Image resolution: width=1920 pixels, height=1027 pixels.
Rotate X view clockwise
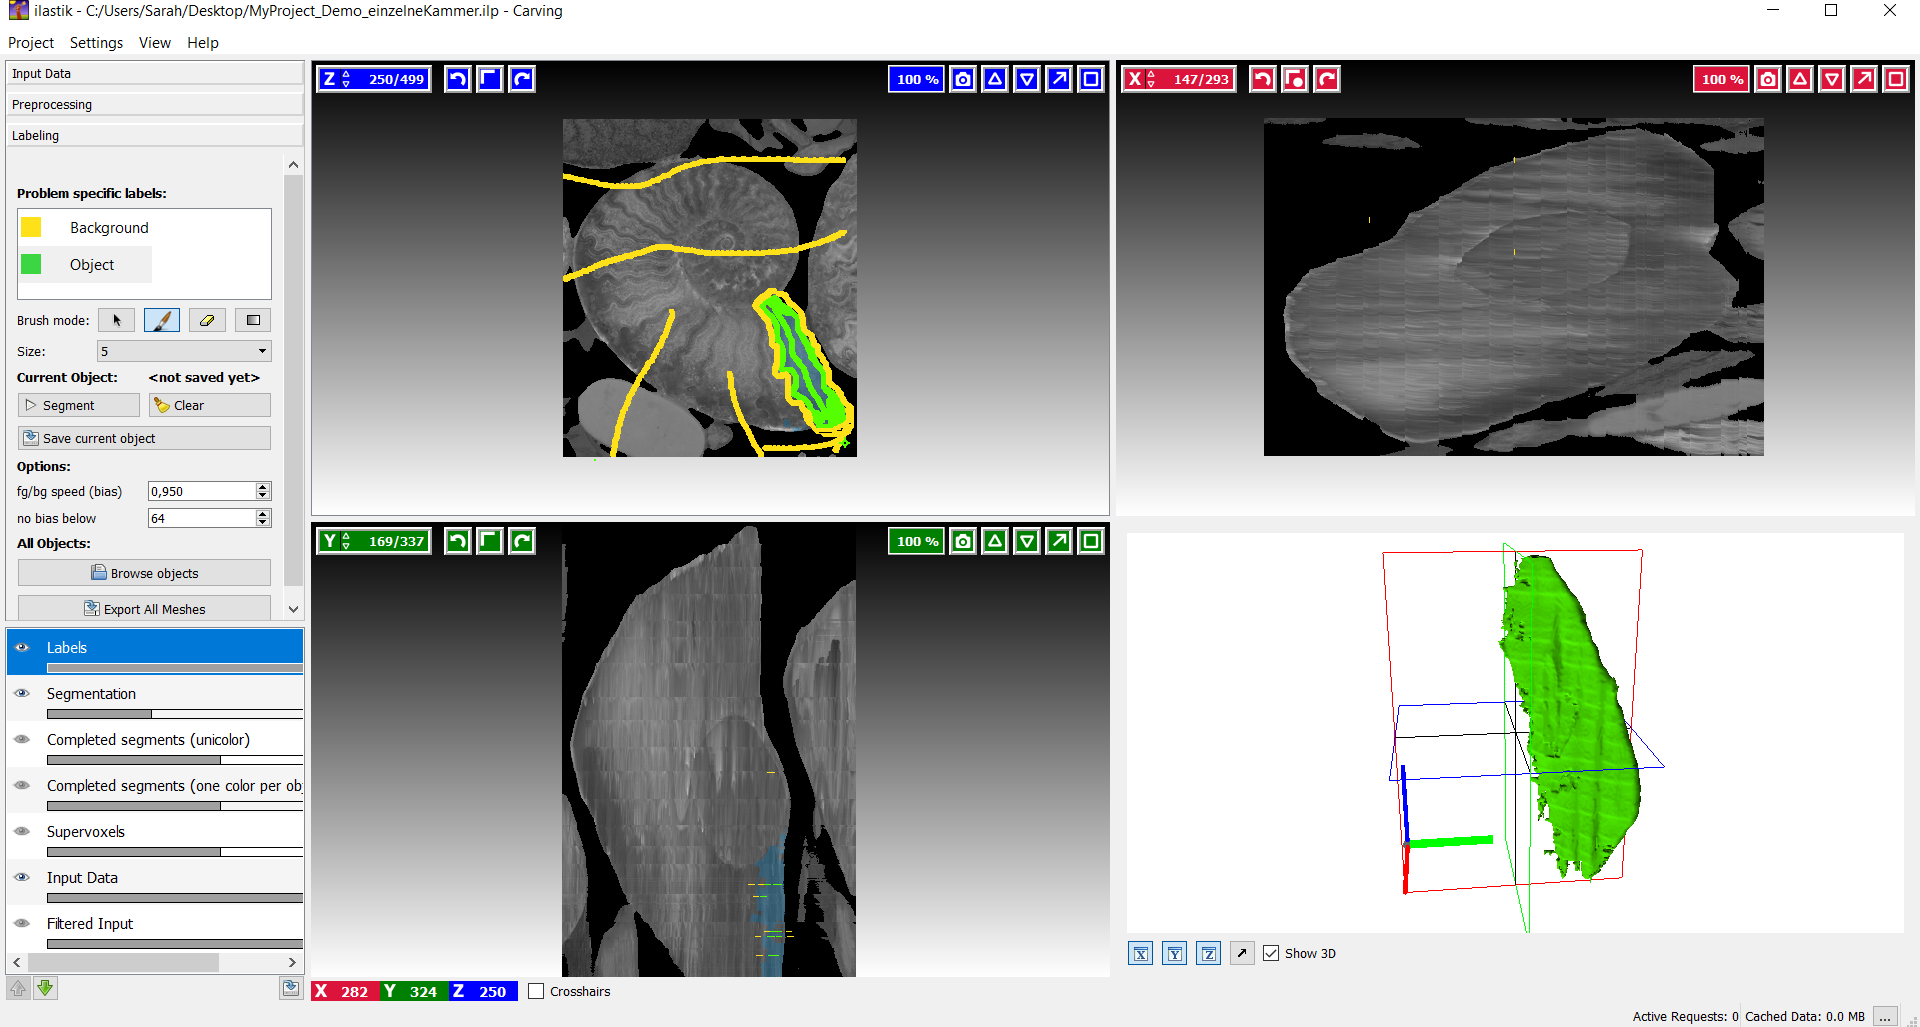tap(1327, 79)
